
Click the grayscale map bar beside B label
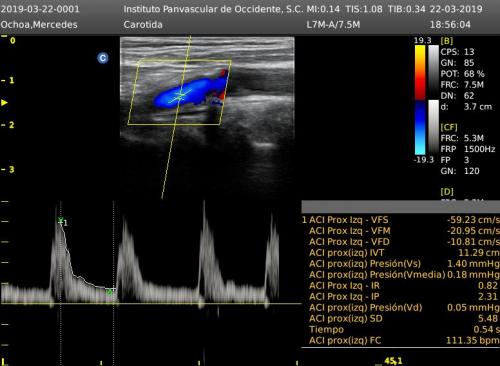433,72
